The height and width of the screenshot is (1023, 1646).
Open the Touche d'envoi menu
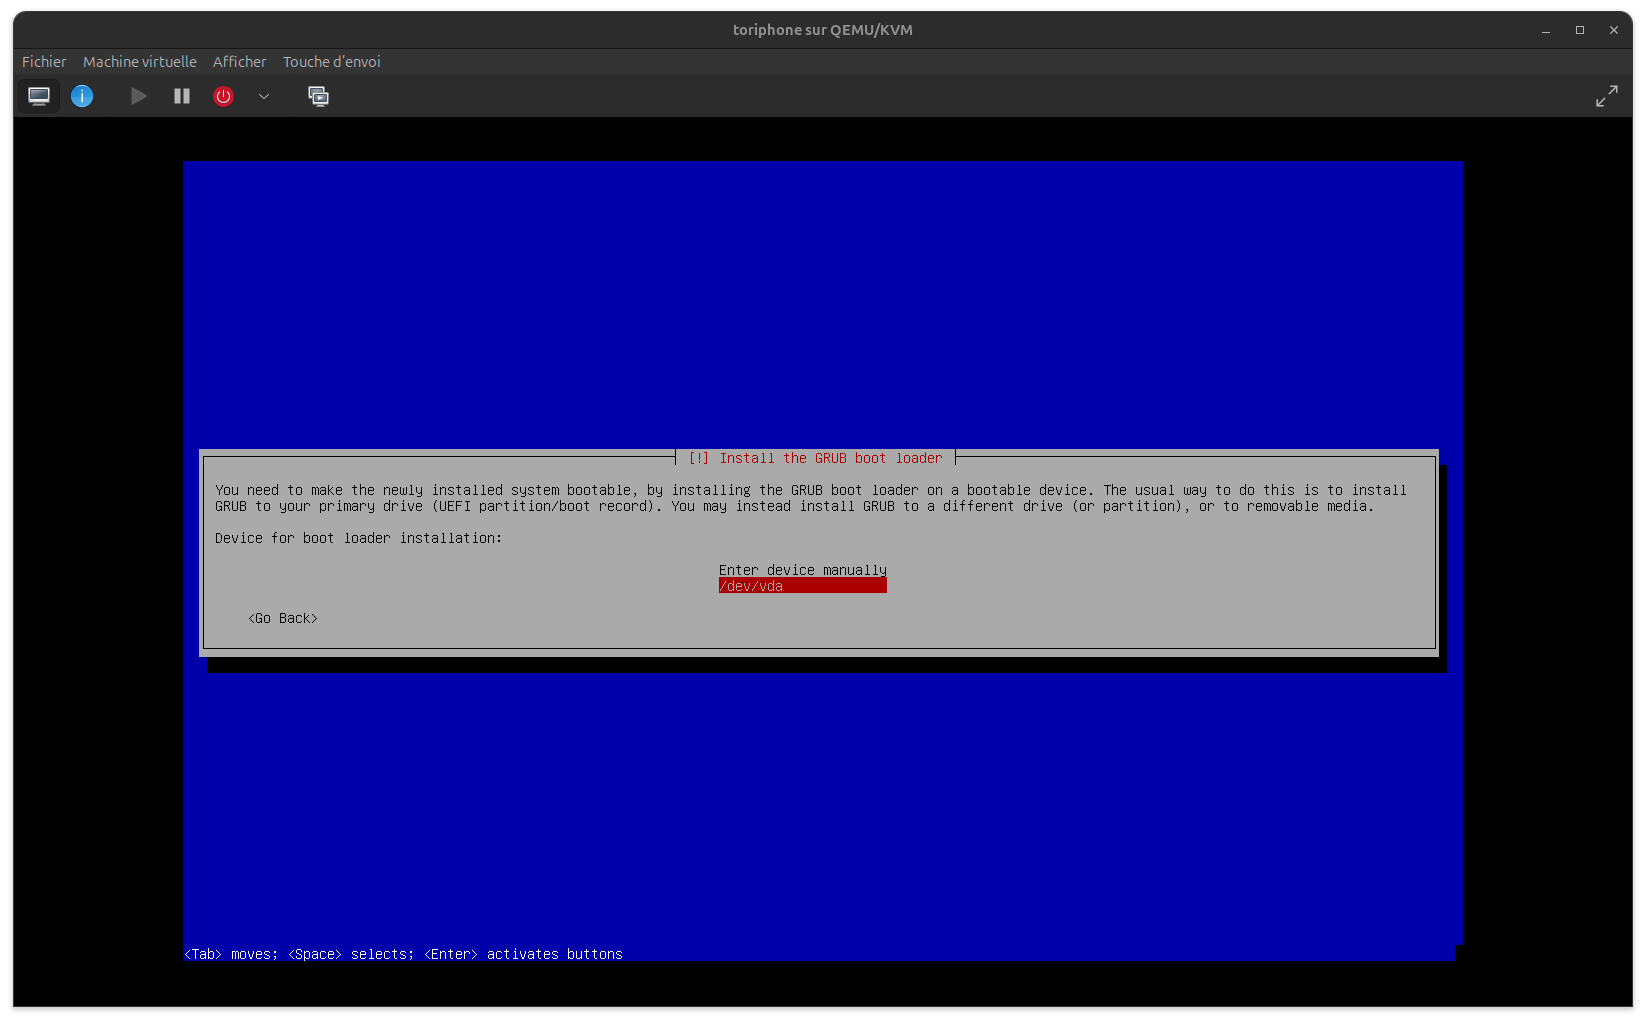pos(331,62)
